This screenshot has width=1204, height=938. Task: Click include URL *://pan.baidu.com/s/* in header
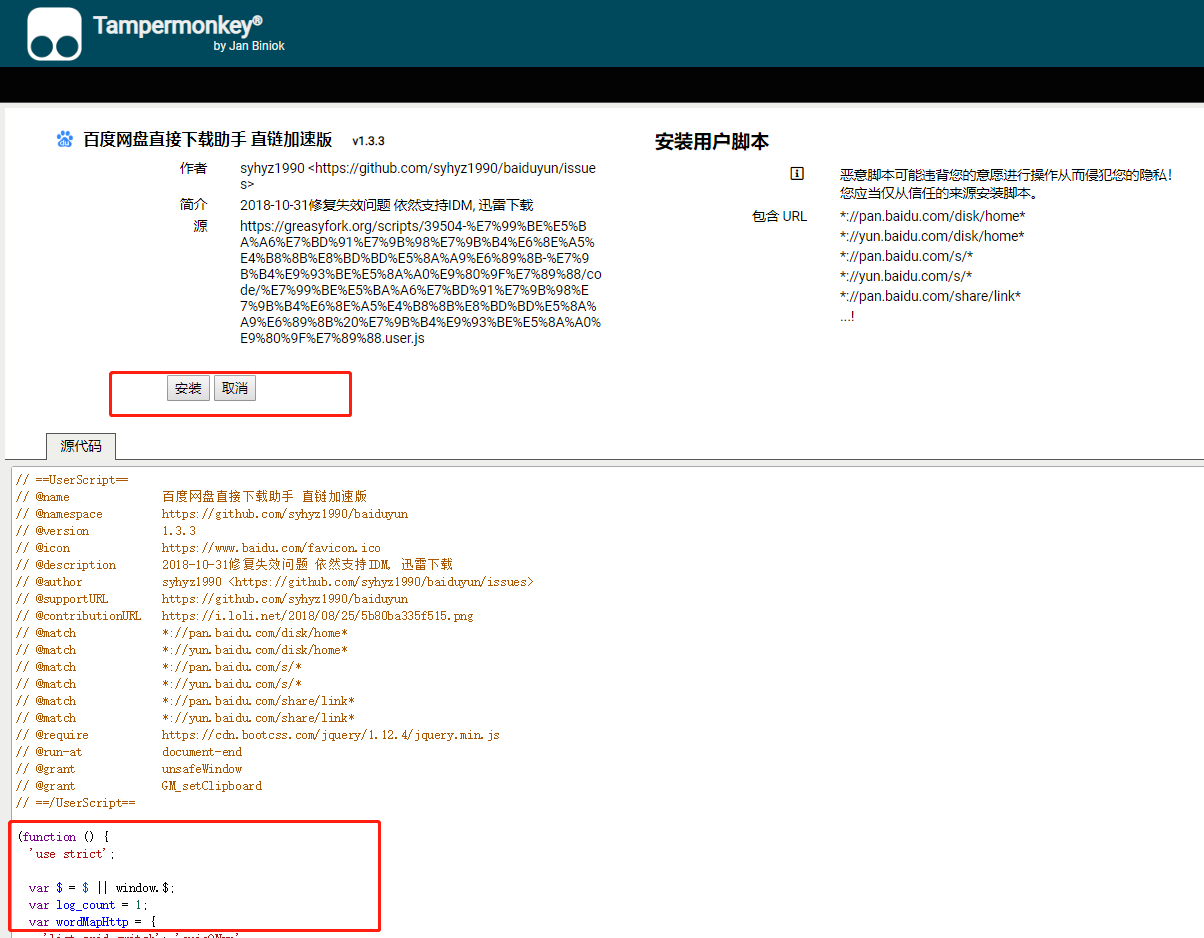tap(906, 256)
